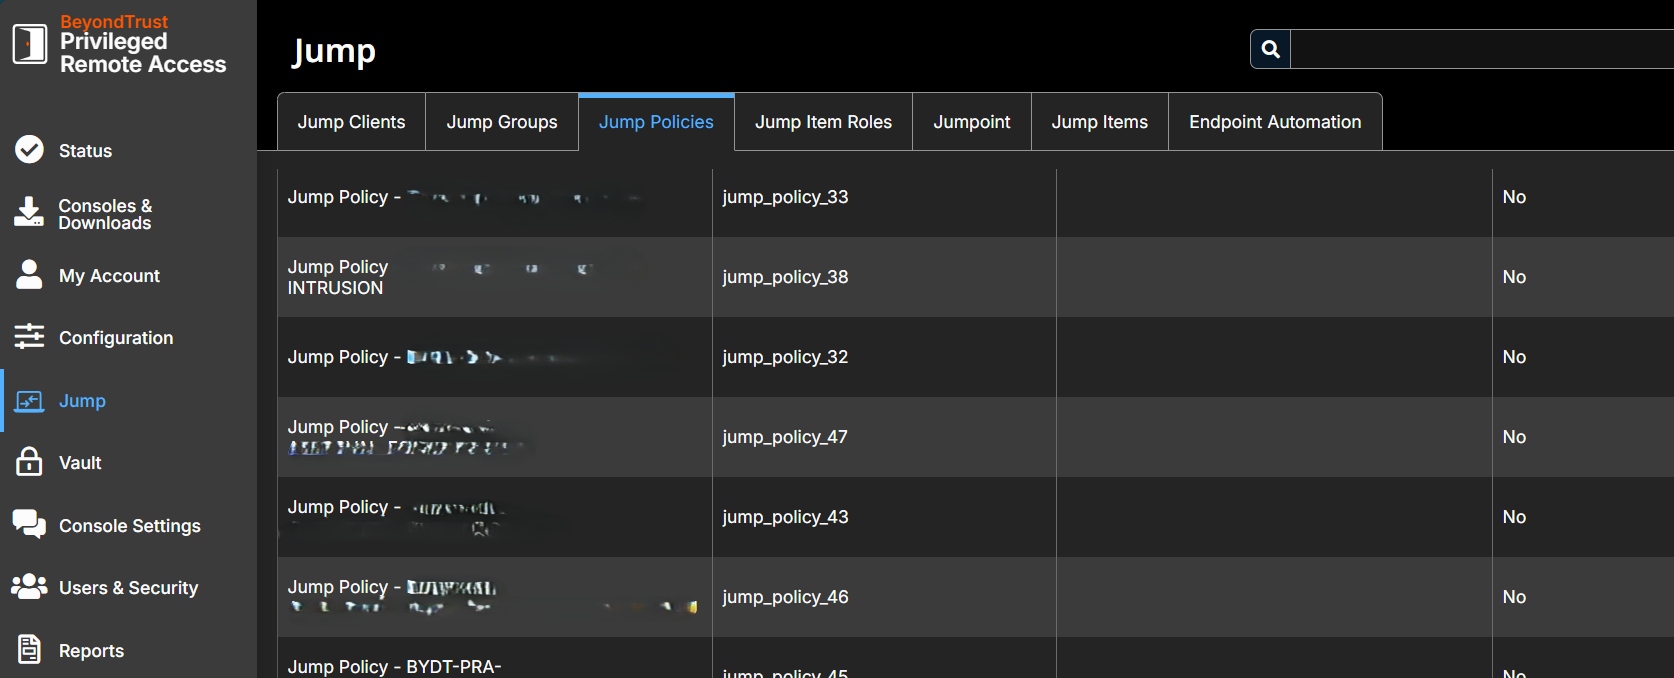Click the BeyondTrust door logo icon

tap(30, 44)
